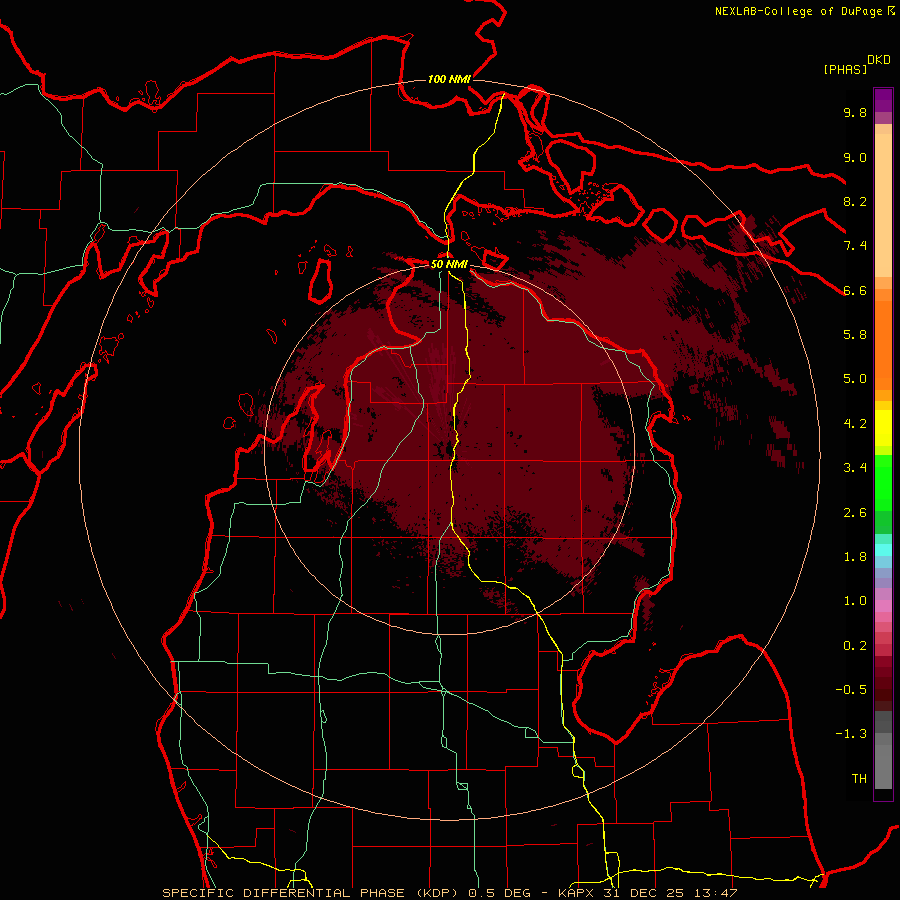Click the 8.2 scale value

[x=855, y=201]
